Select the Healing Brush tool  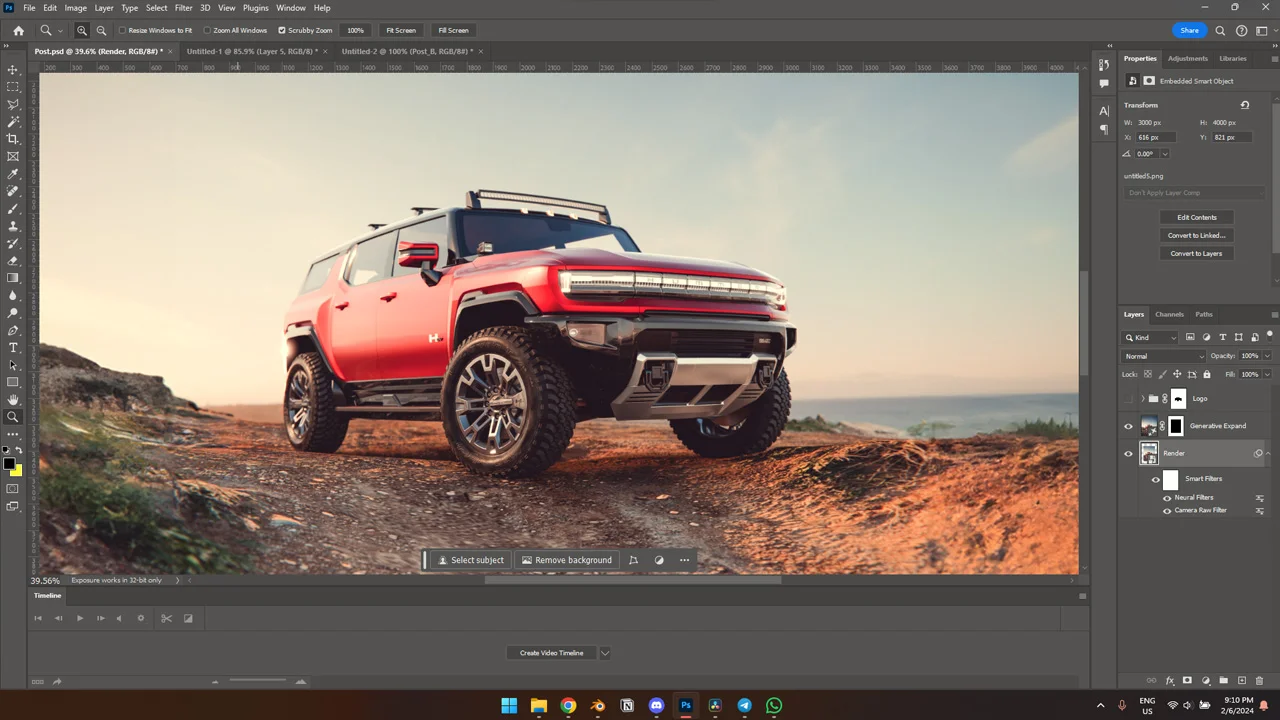coord(13,190)
